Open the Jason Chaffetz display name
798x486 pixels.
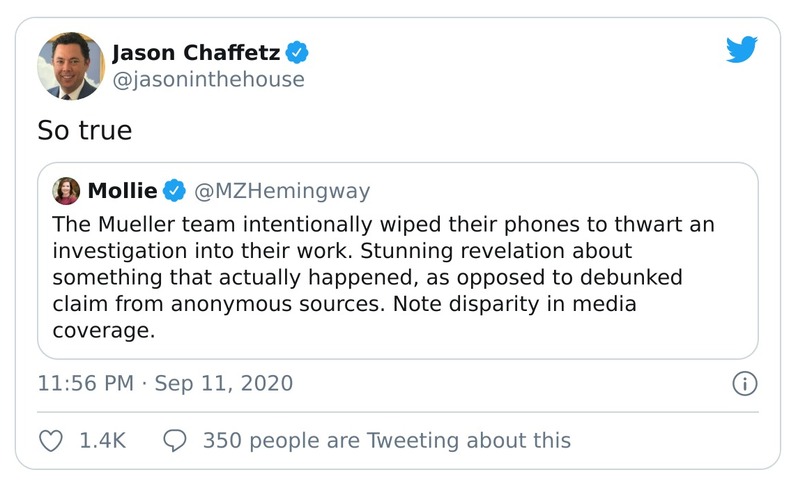[196, 52]
